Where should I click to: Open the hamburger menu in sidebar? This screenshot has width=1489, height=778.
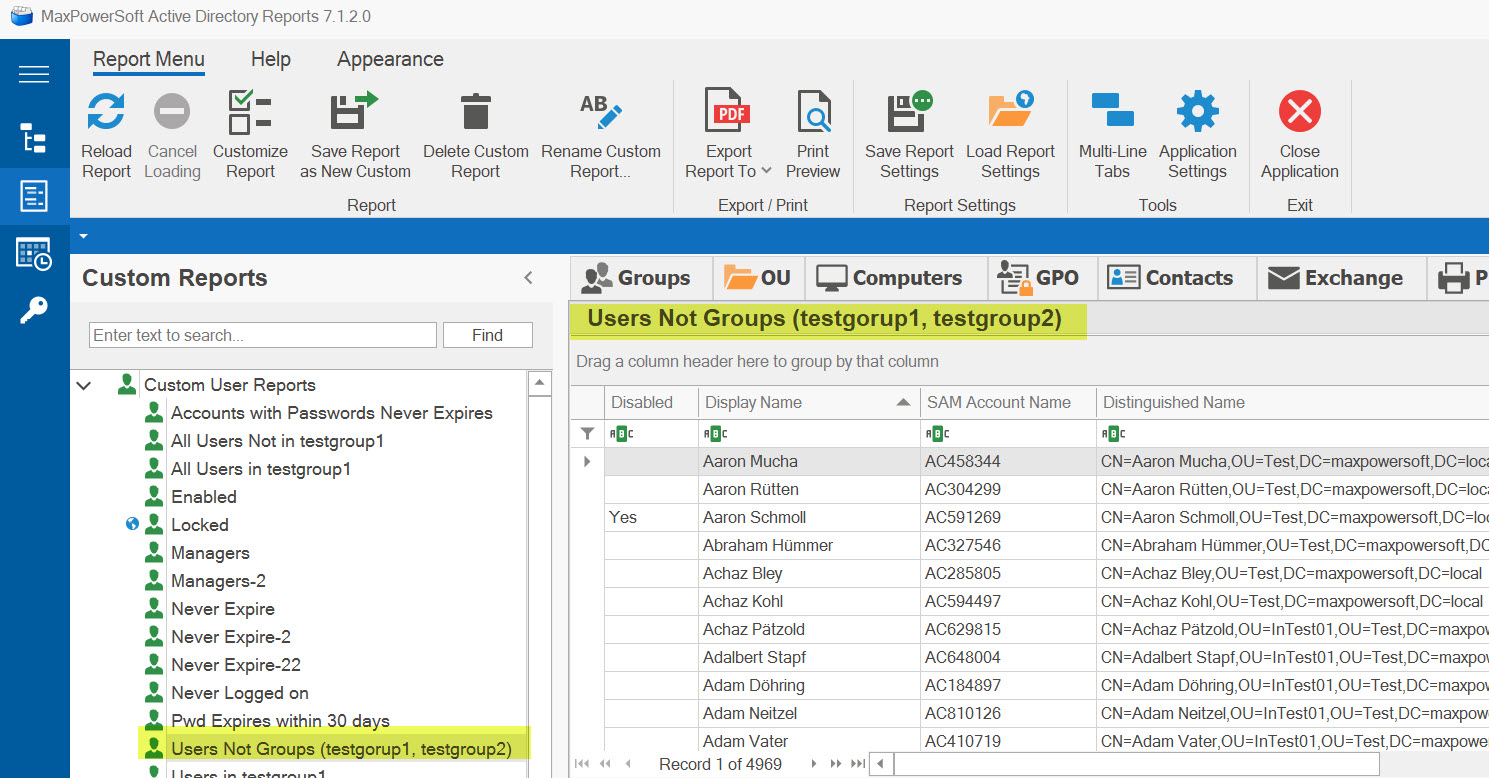click(x=34, y=75)
